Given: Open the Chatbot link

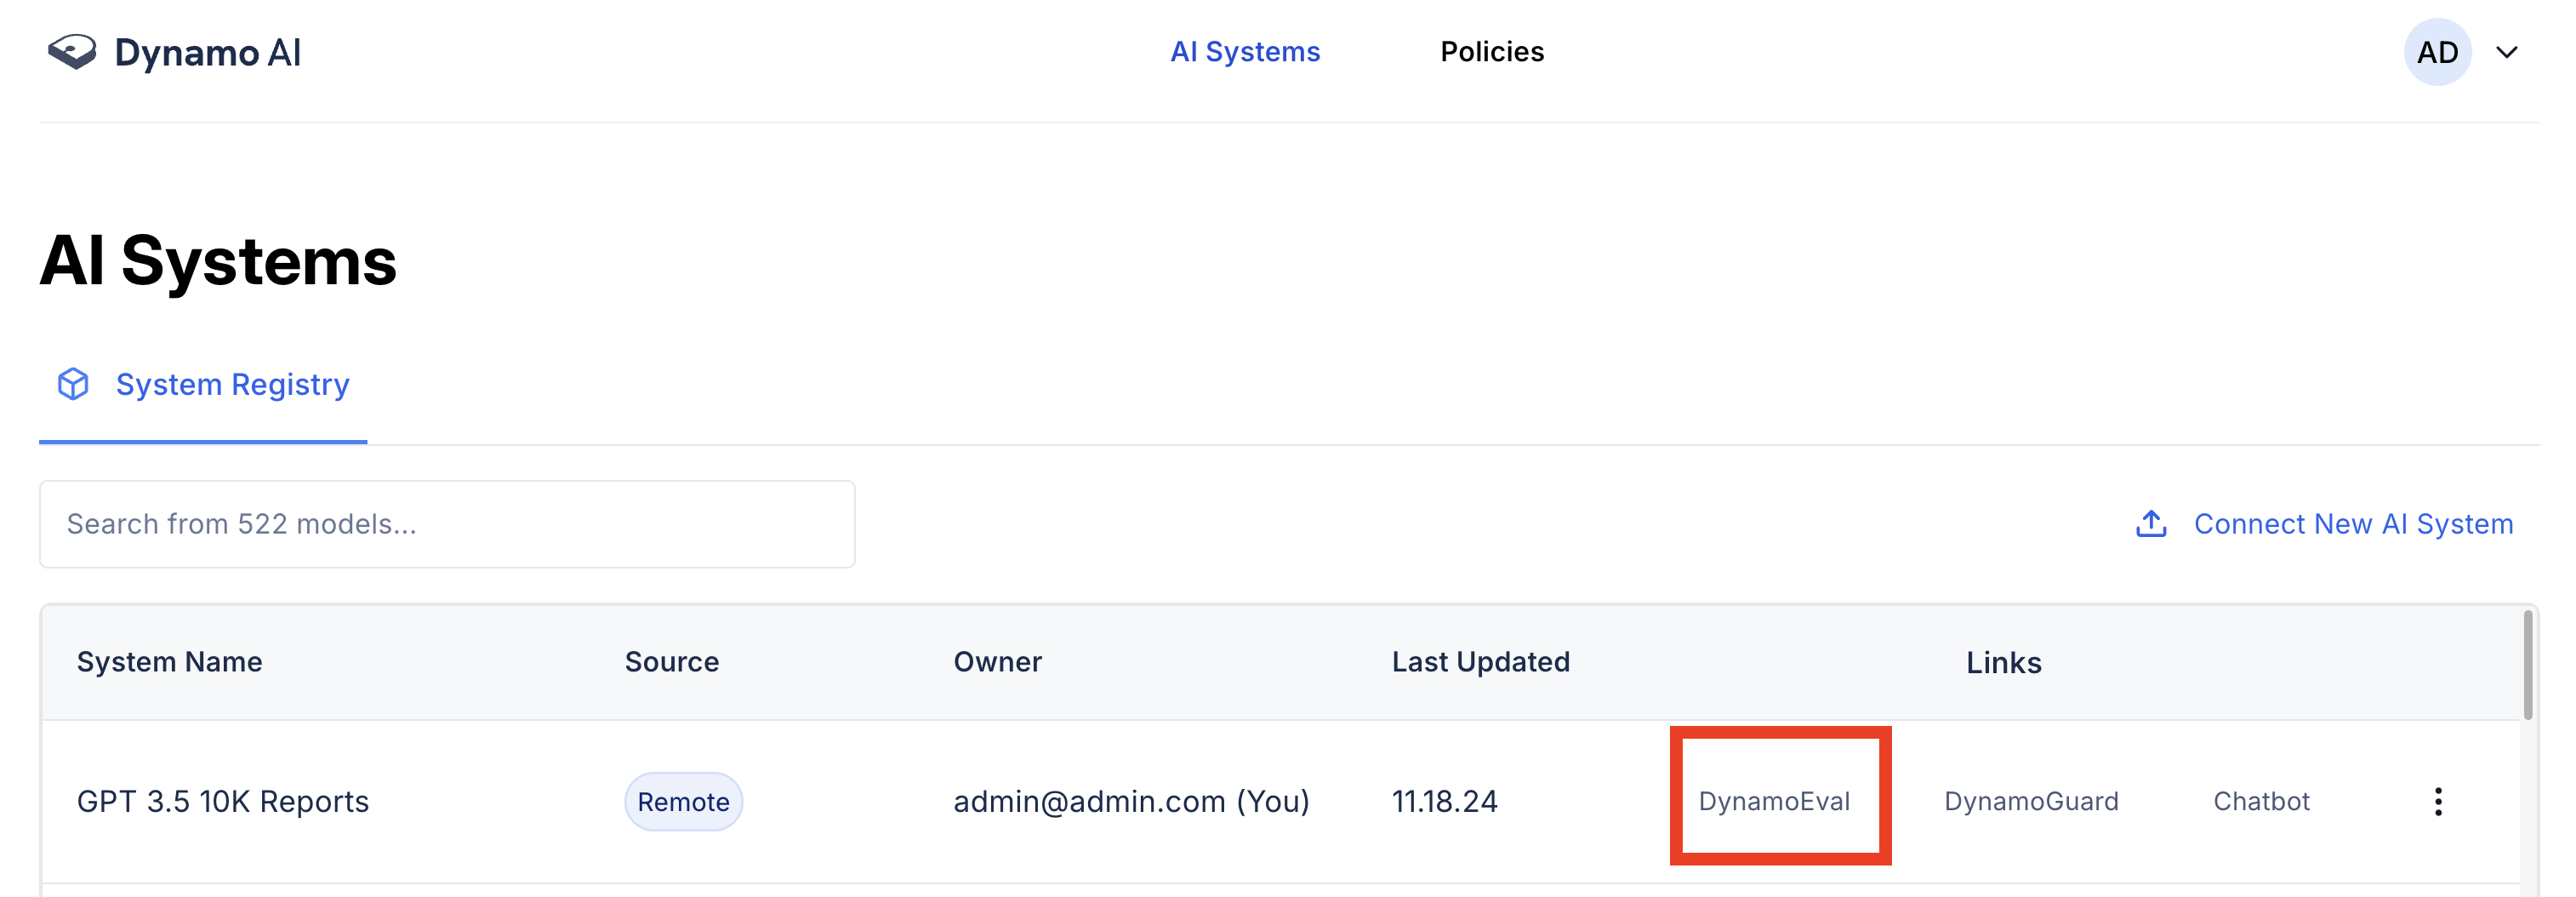Looking at the screenshot, I should pos(2262,801).
